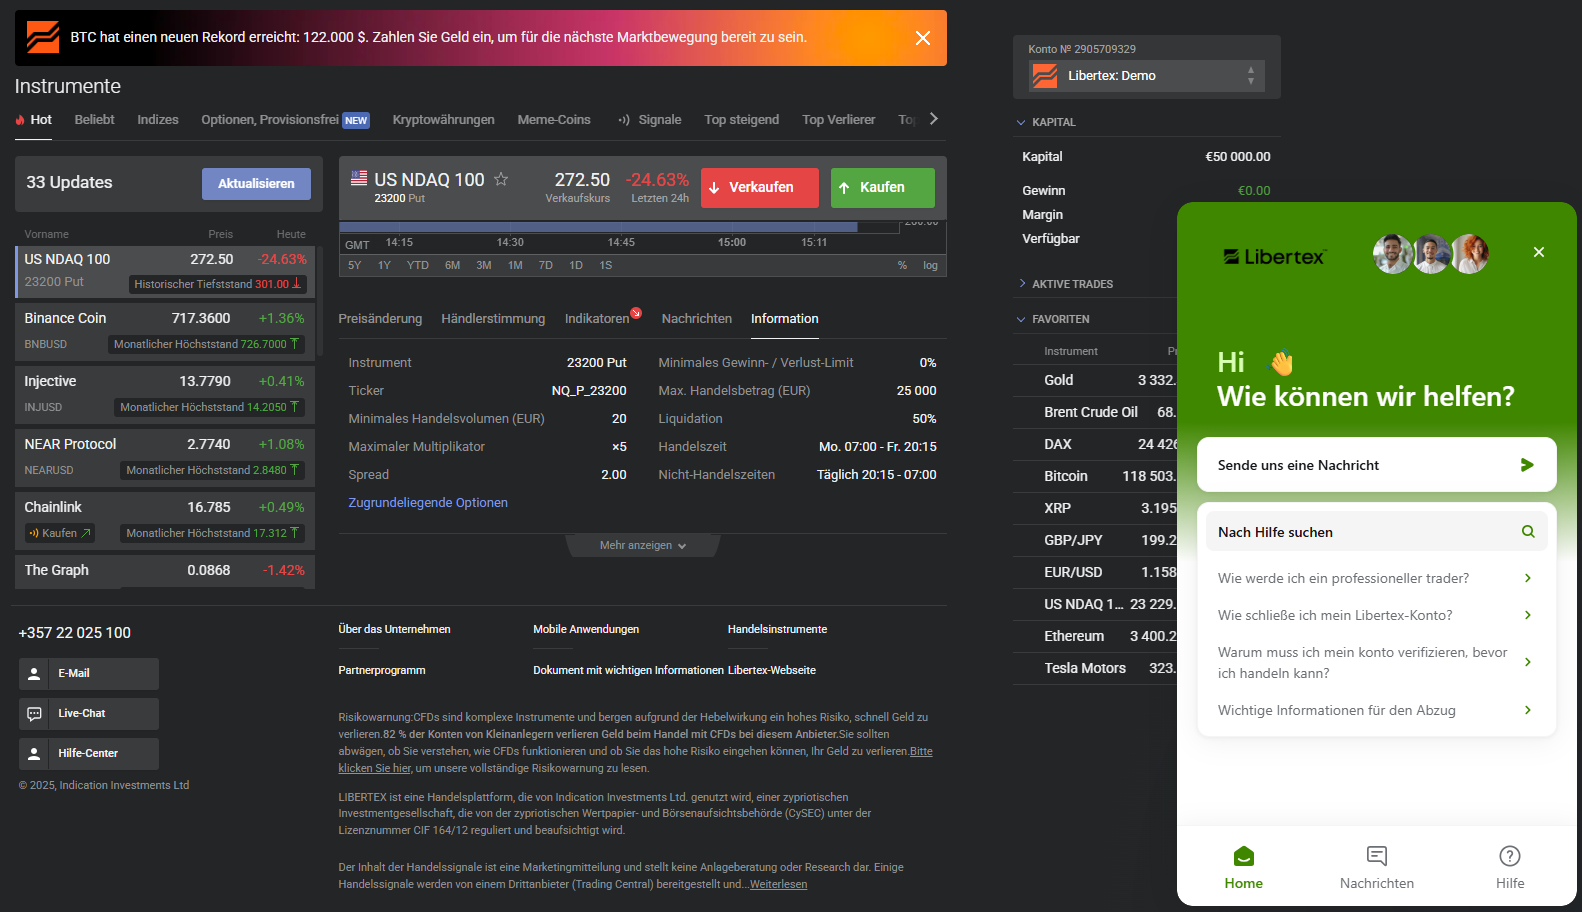This screenshot has width=1582, height=912.
Task: Click the Libertex logo in the BTC banner
Action: (x=43, y=38)
